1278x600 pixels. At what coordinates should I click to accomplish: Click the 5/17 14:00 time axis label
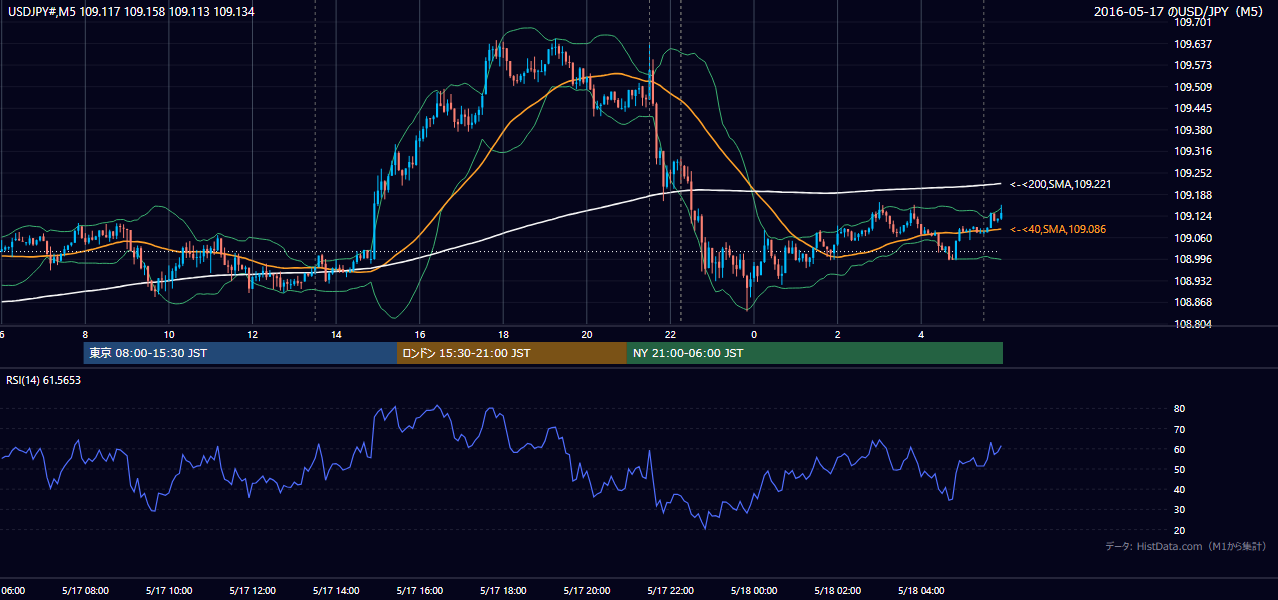coord(336,591)
